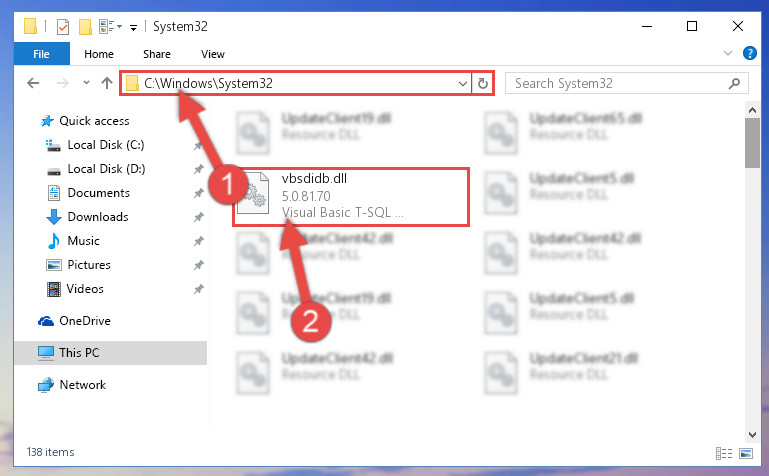This screenshot has height=476, width=769.
Task: Switch to large thumbnails view in status bar
Action: pos(745,453)
